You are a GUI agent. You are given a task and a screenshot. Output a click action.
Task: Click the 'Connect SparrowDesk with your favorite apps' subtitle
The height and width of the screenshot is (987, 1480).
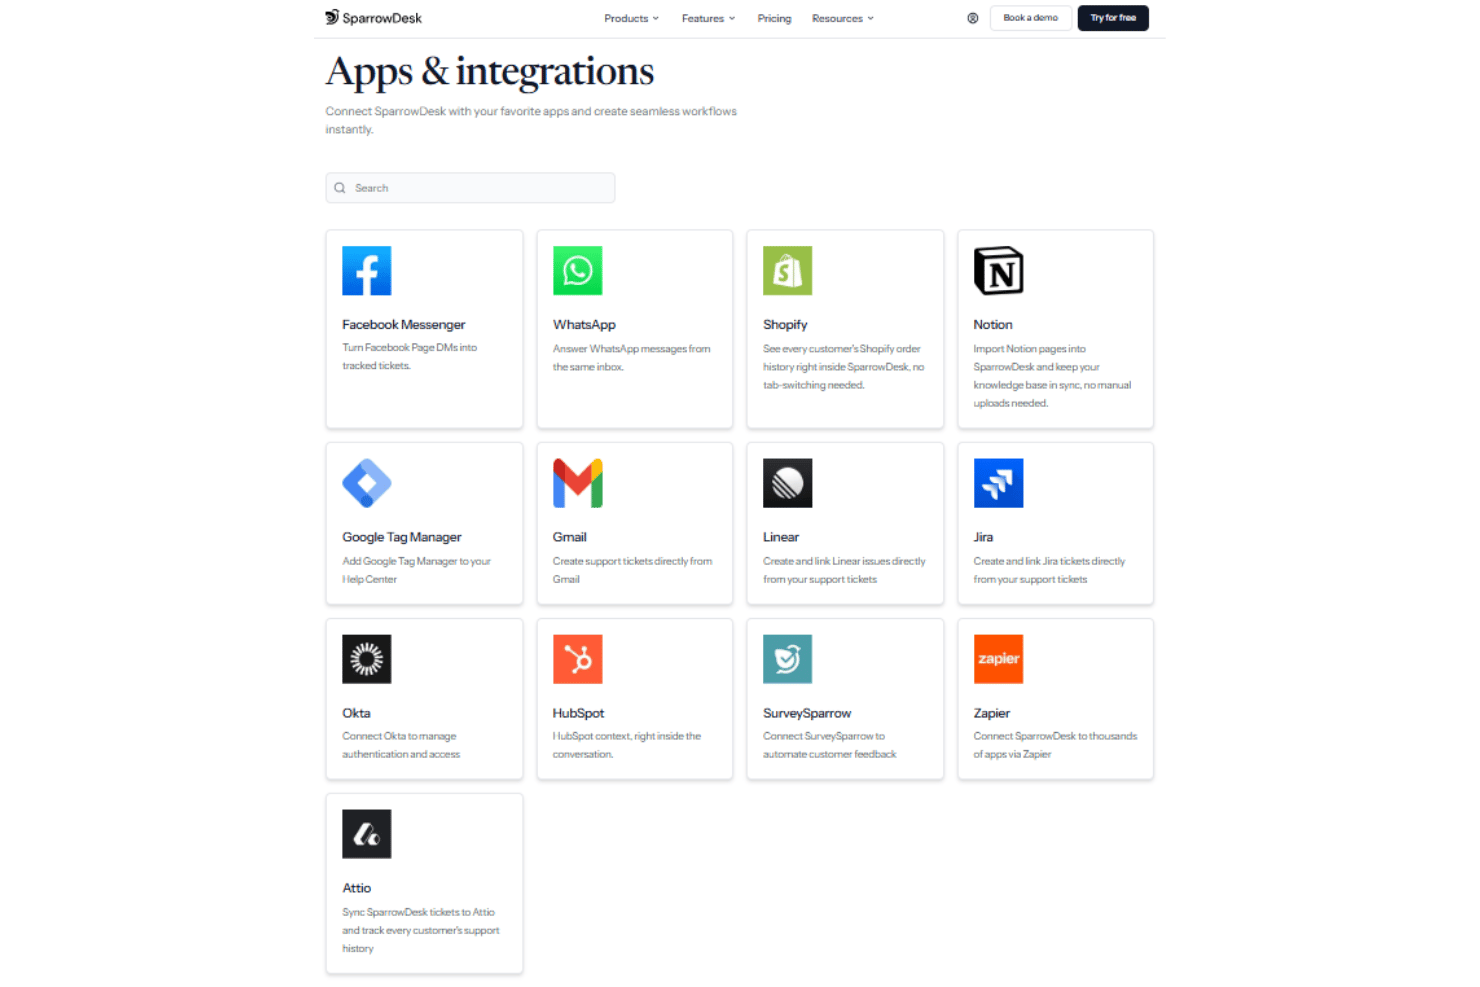531,120
